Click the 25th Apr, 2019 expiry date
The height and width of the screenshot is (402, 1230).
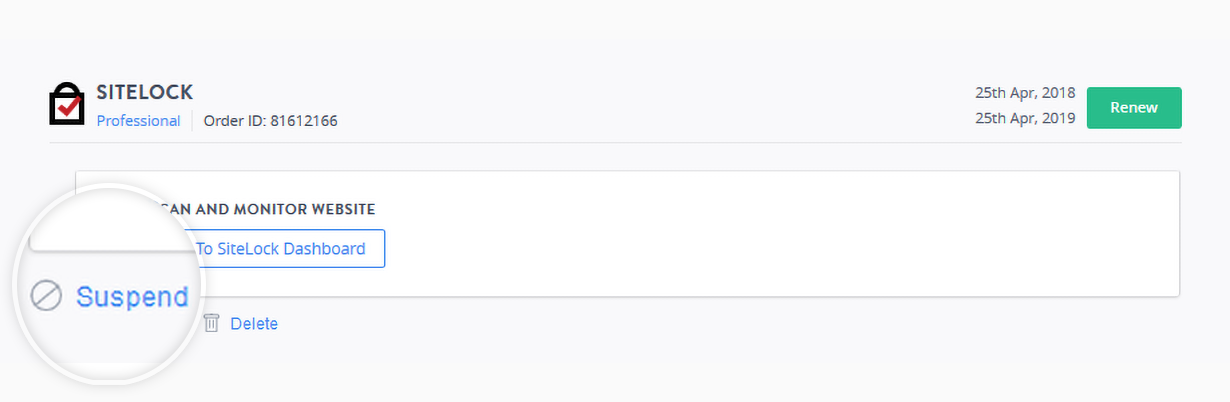(1025, 118)
